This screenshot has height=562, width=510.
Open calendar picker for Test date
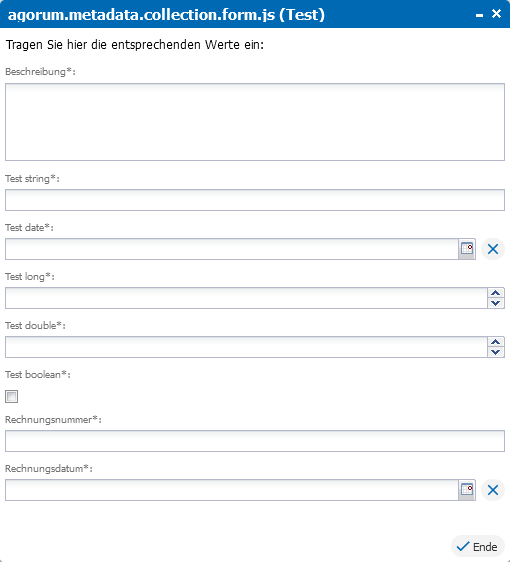[x=467, y=249]
